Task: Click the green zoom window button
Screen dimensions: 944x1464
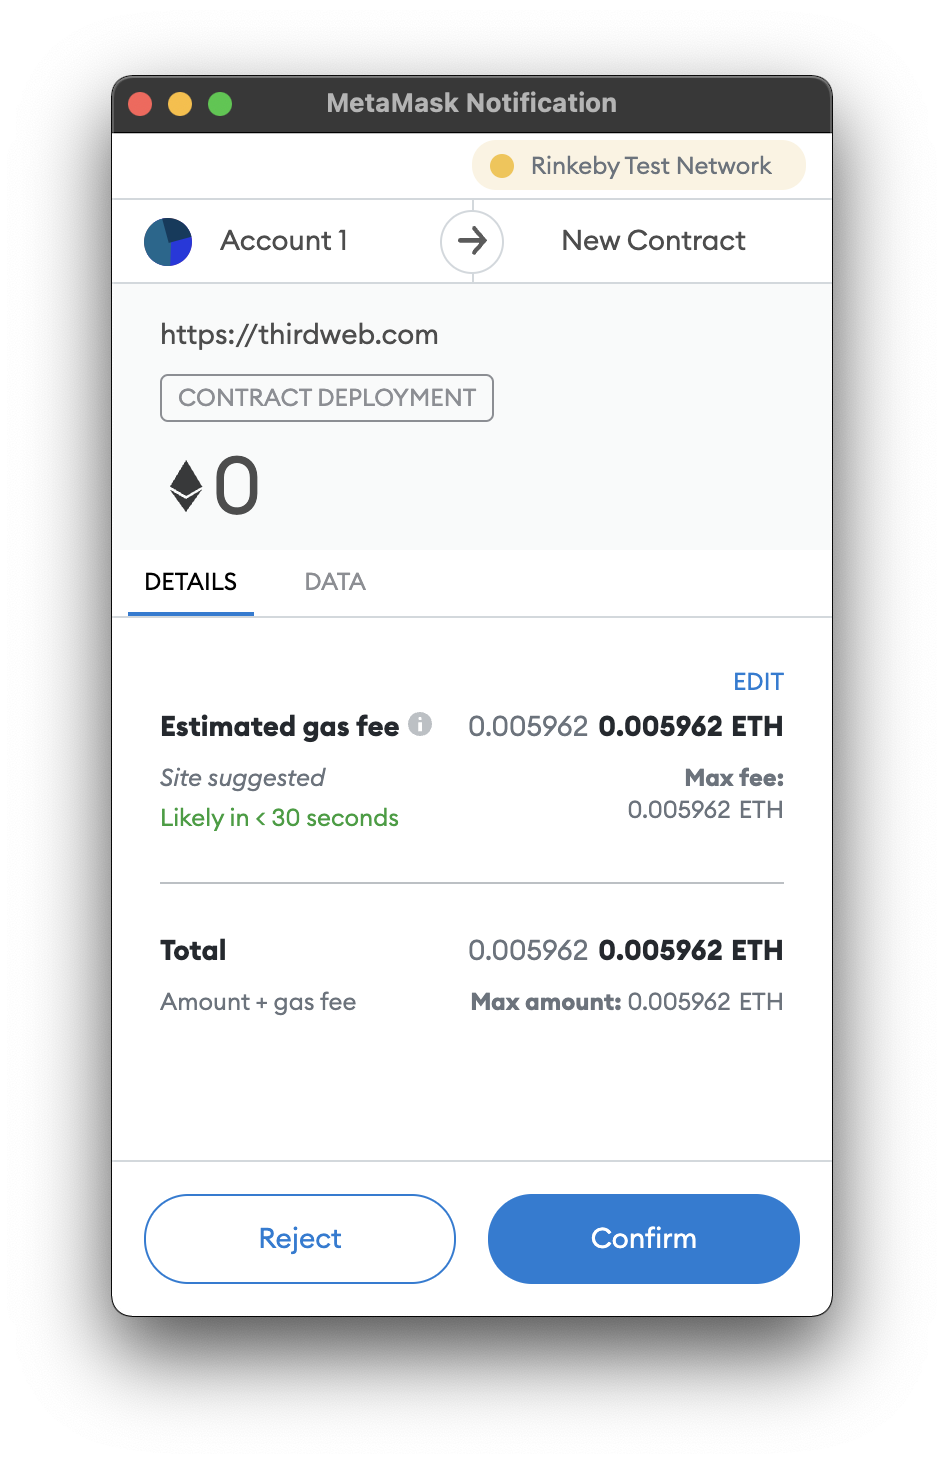Action: [x=220, y=104]
